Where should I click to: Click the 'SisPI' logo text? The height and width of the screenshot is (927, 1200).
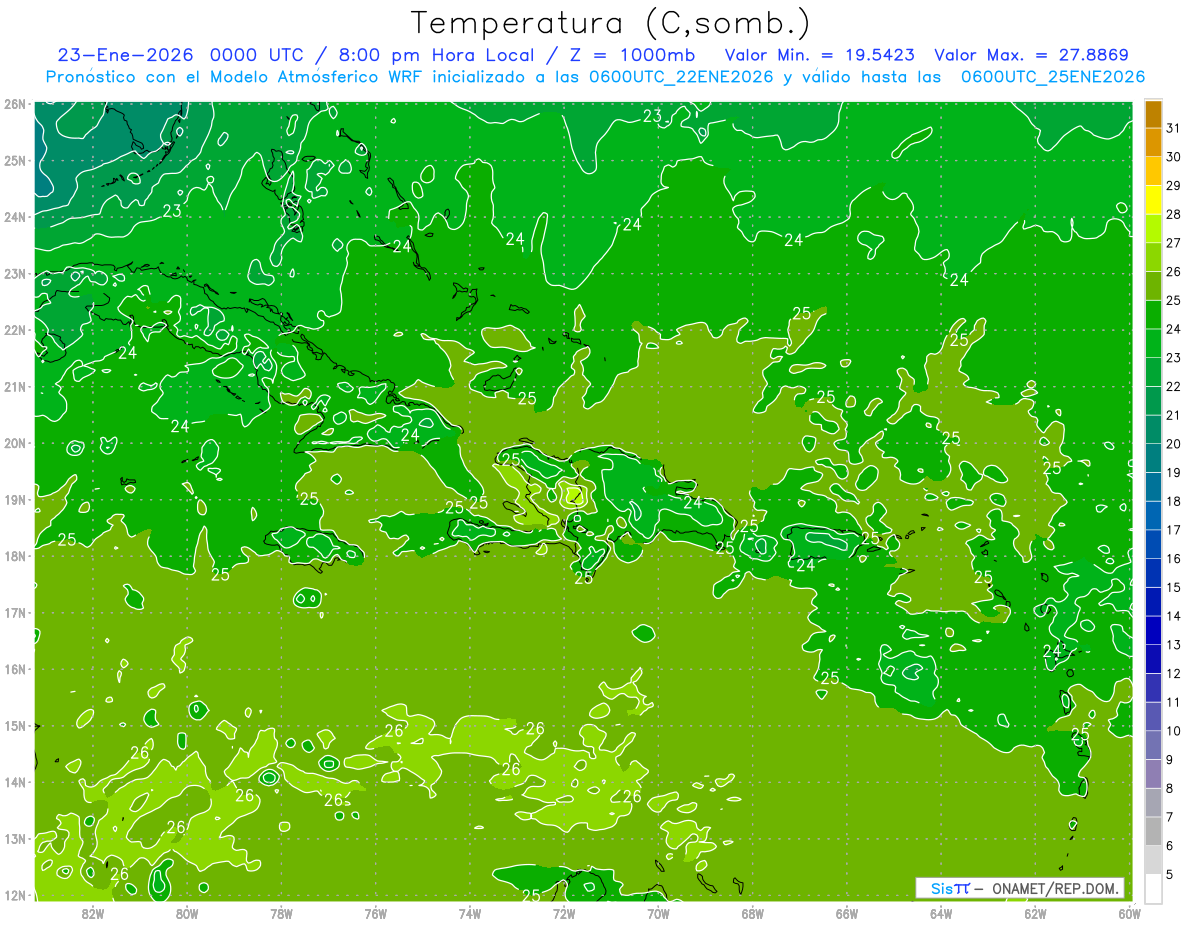[x=950, y=888]
